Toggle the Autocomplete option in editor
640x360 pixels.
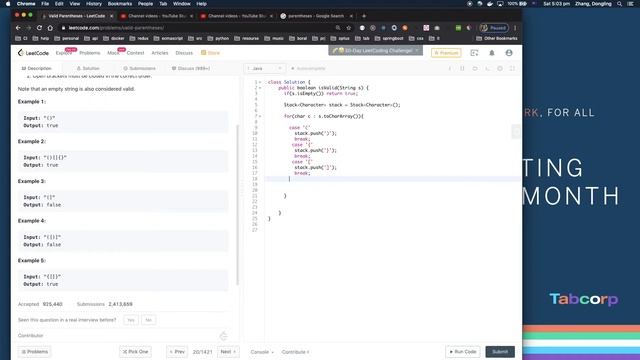308,69
